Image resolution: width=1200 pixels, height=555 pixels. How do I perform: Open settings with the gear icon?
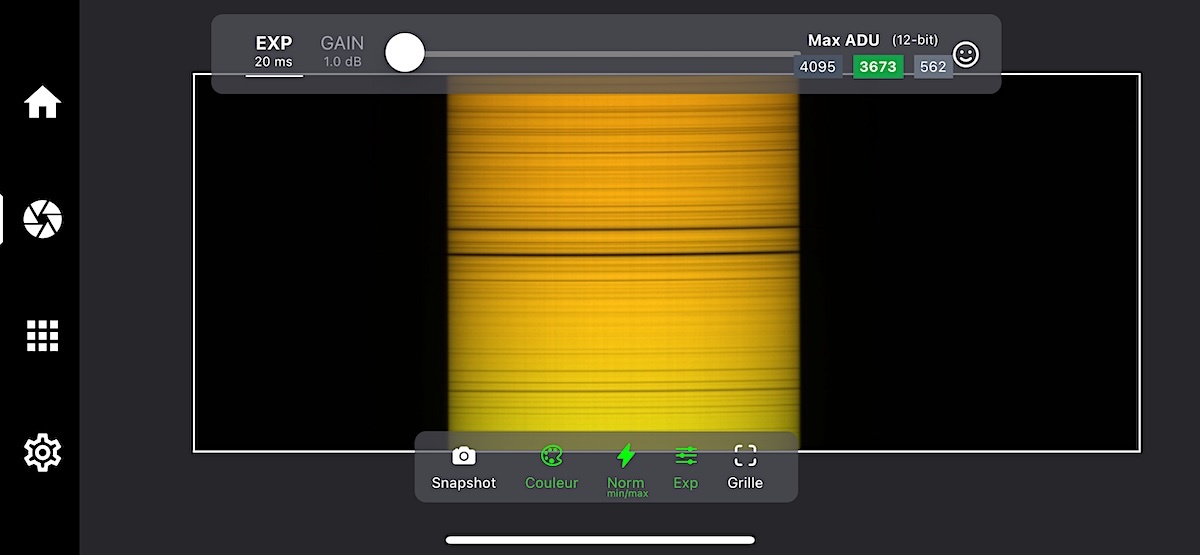42,453
